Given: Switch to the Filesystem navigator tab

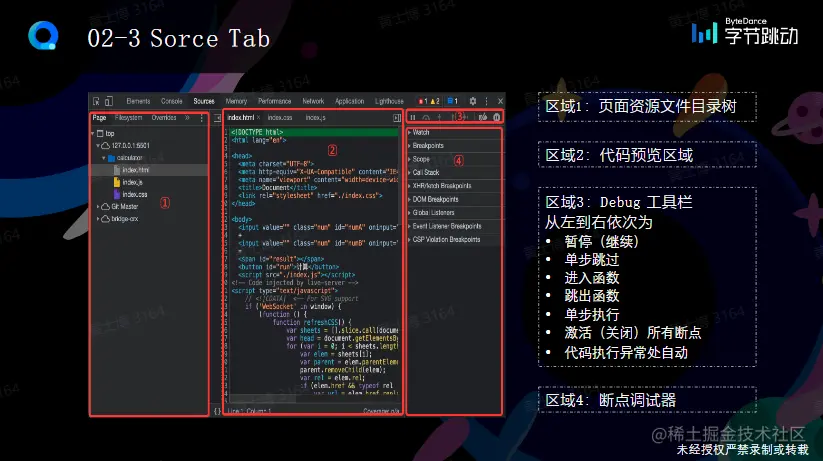Looking at the screenshot, I should click(x=129, y=118).
